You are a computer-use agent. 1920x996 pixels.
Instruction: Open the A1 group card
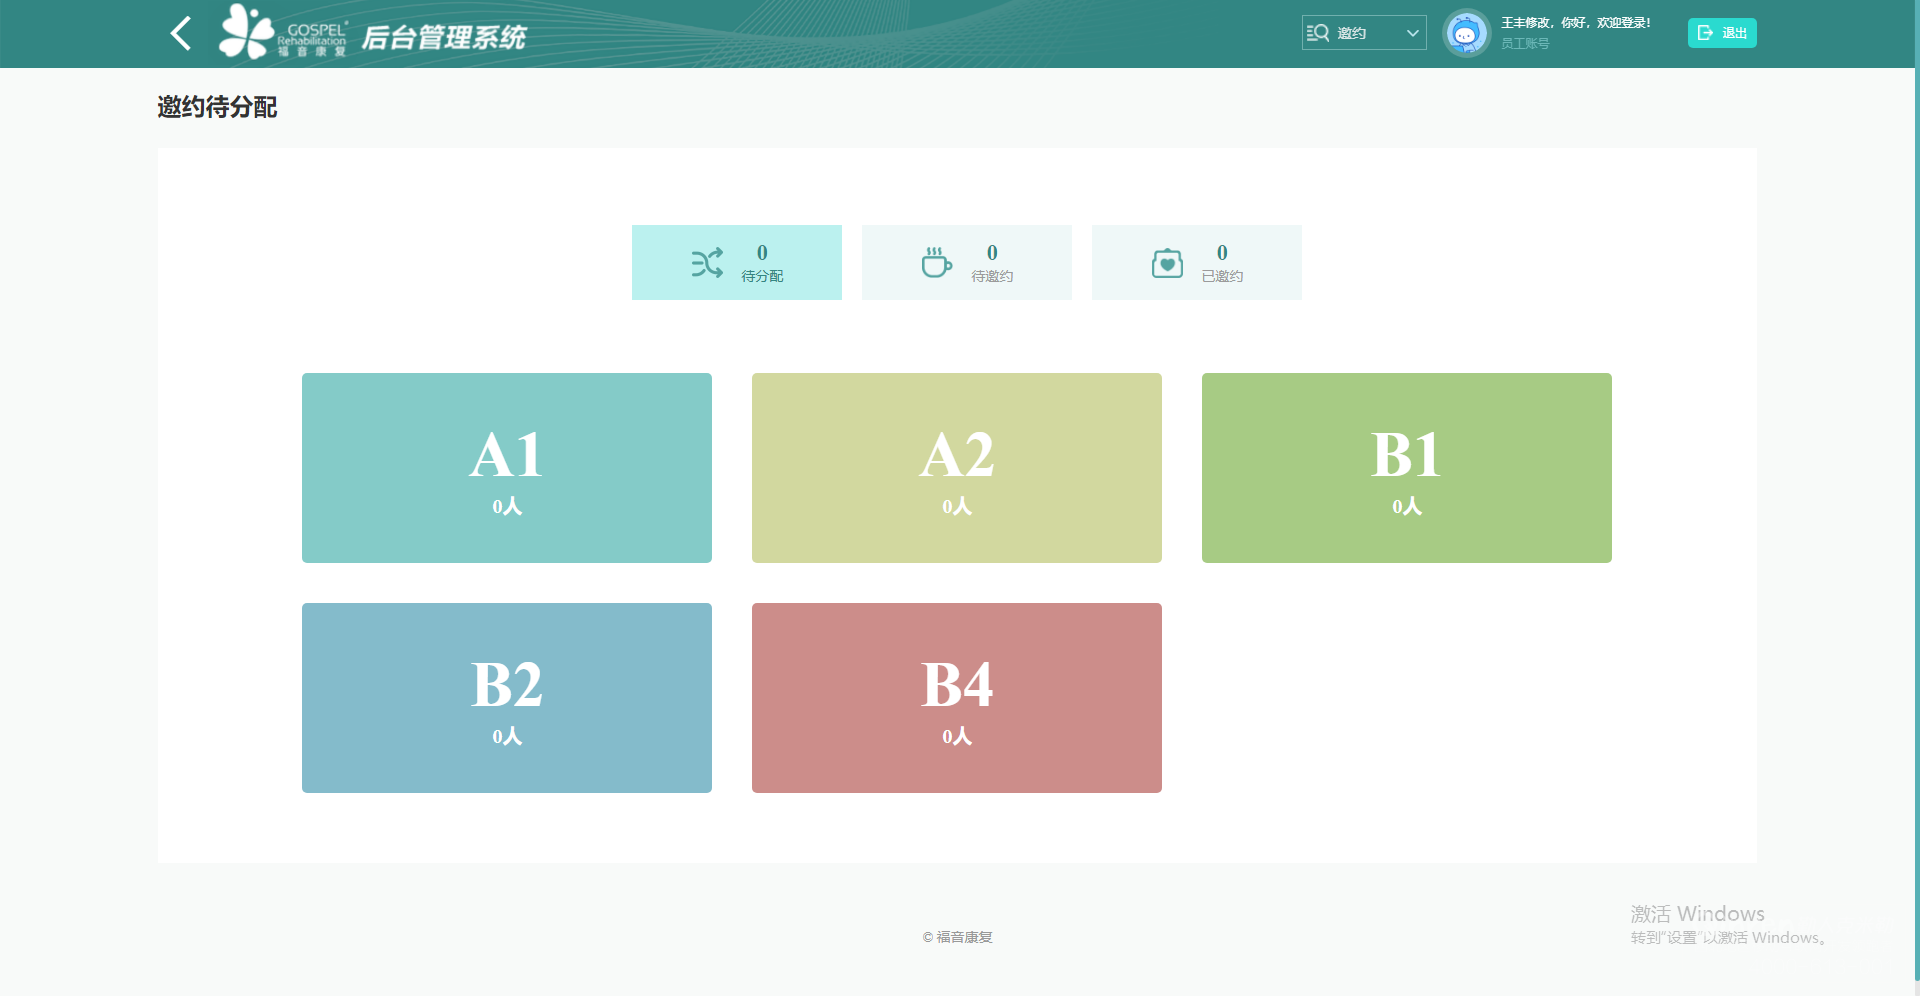(x=507, y=468)
